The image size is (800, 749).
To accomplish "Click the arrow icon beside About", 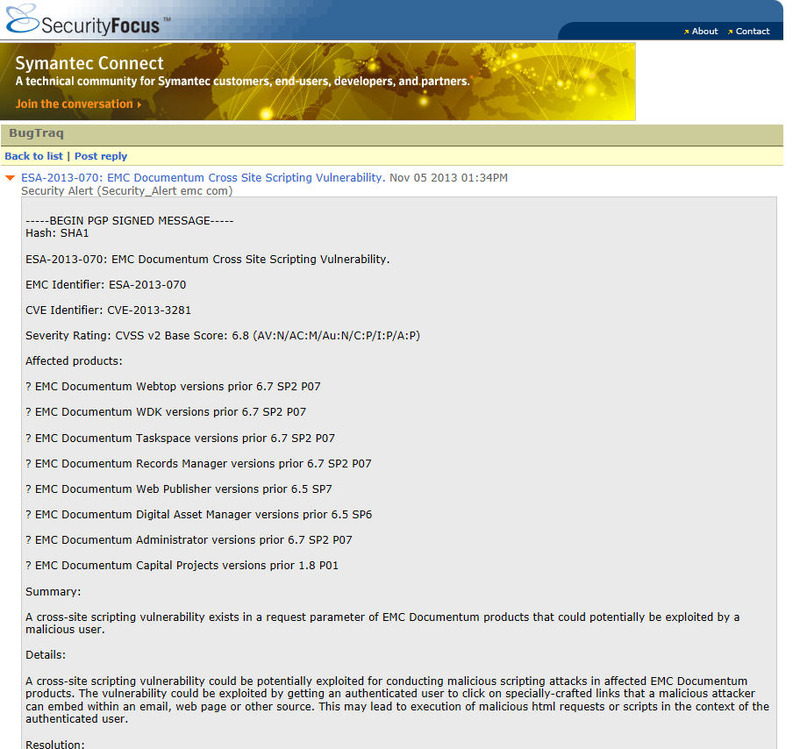I will point(687,31).
